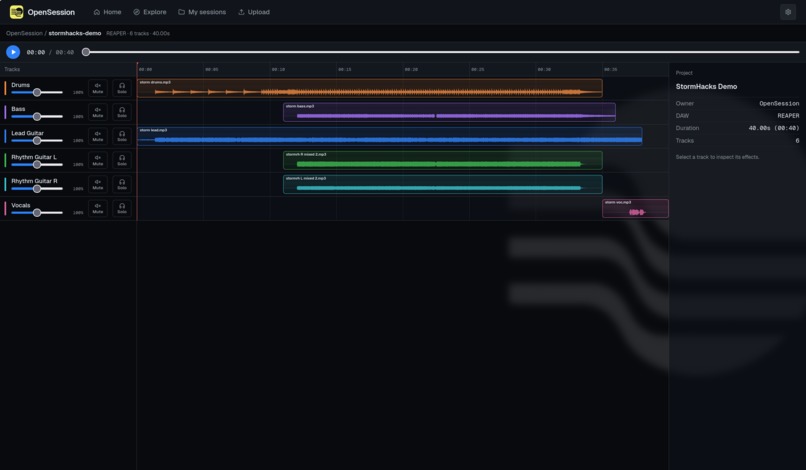Click the stormhacks-demo breadcrumb
The width and height of the screenshot is (806, 470).
pos(75,33)
